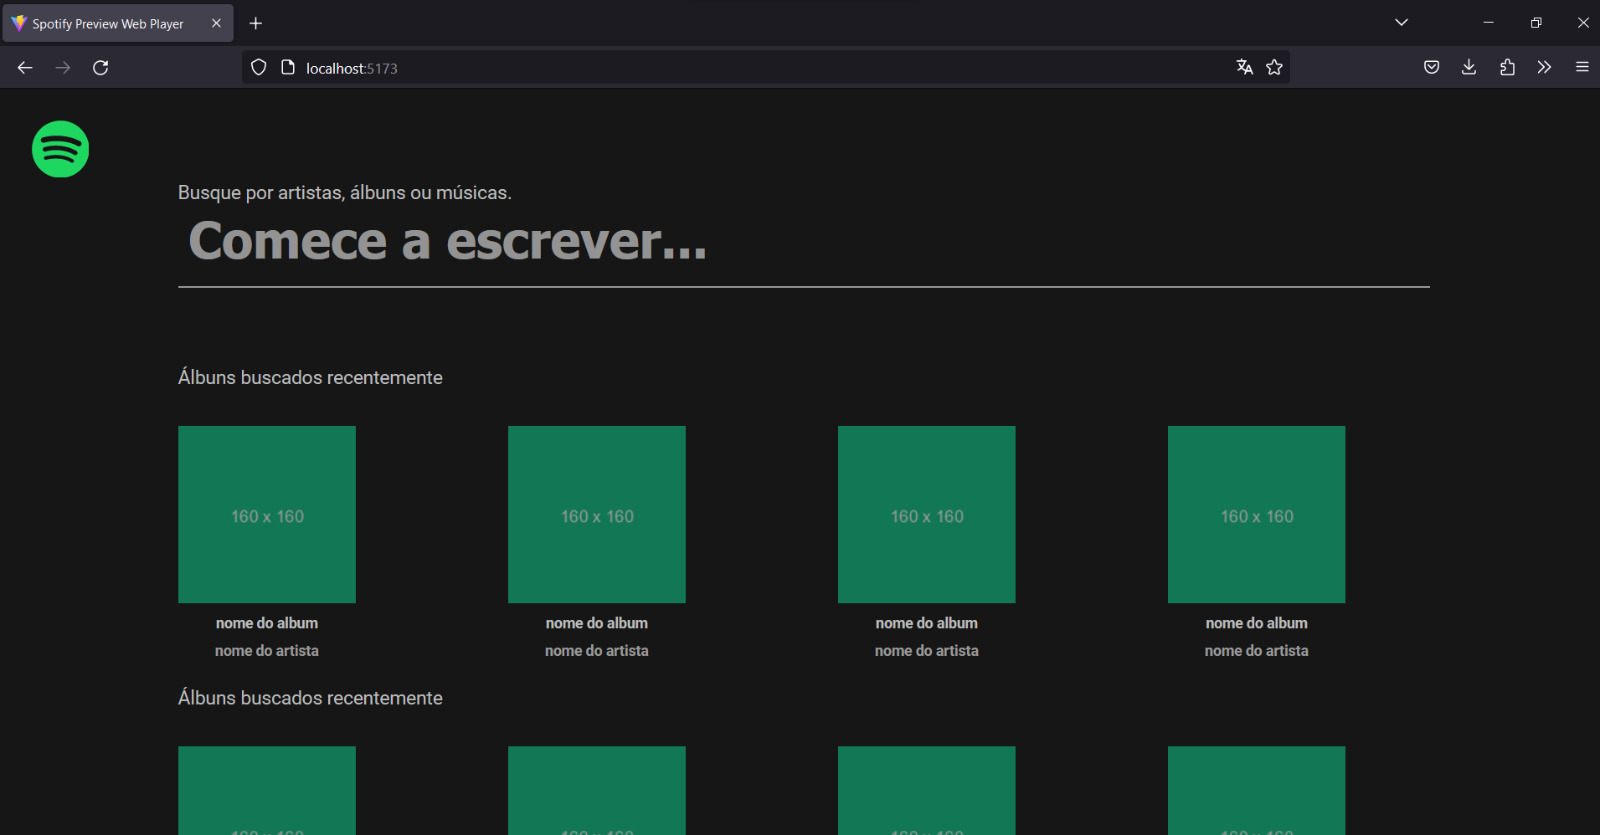Click 'nome do album' under fourth top-row cover
Viewport: 1600px width, 835px height.
[x=1257, y=623]
